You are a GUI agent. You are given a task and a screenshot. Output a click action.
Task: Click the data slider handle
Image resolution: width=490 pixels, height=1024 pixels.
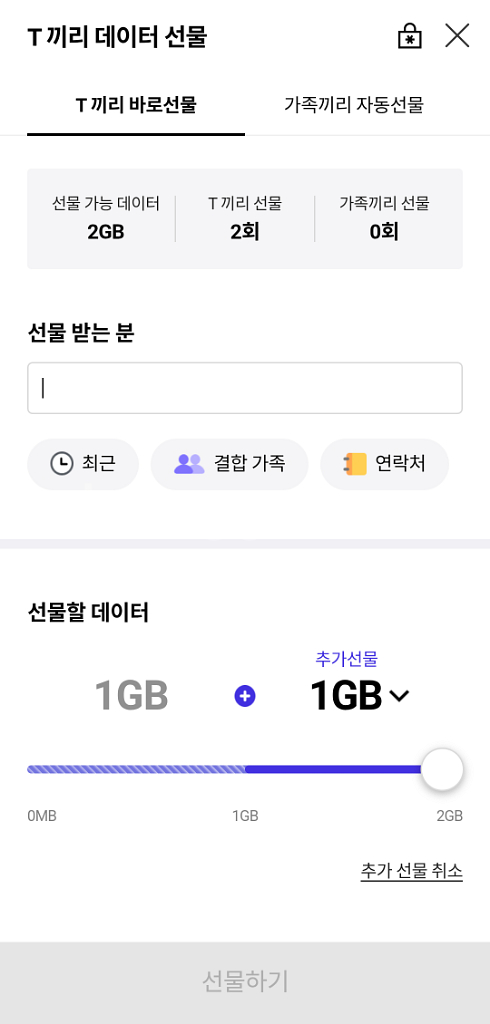[x=442, y=769]
